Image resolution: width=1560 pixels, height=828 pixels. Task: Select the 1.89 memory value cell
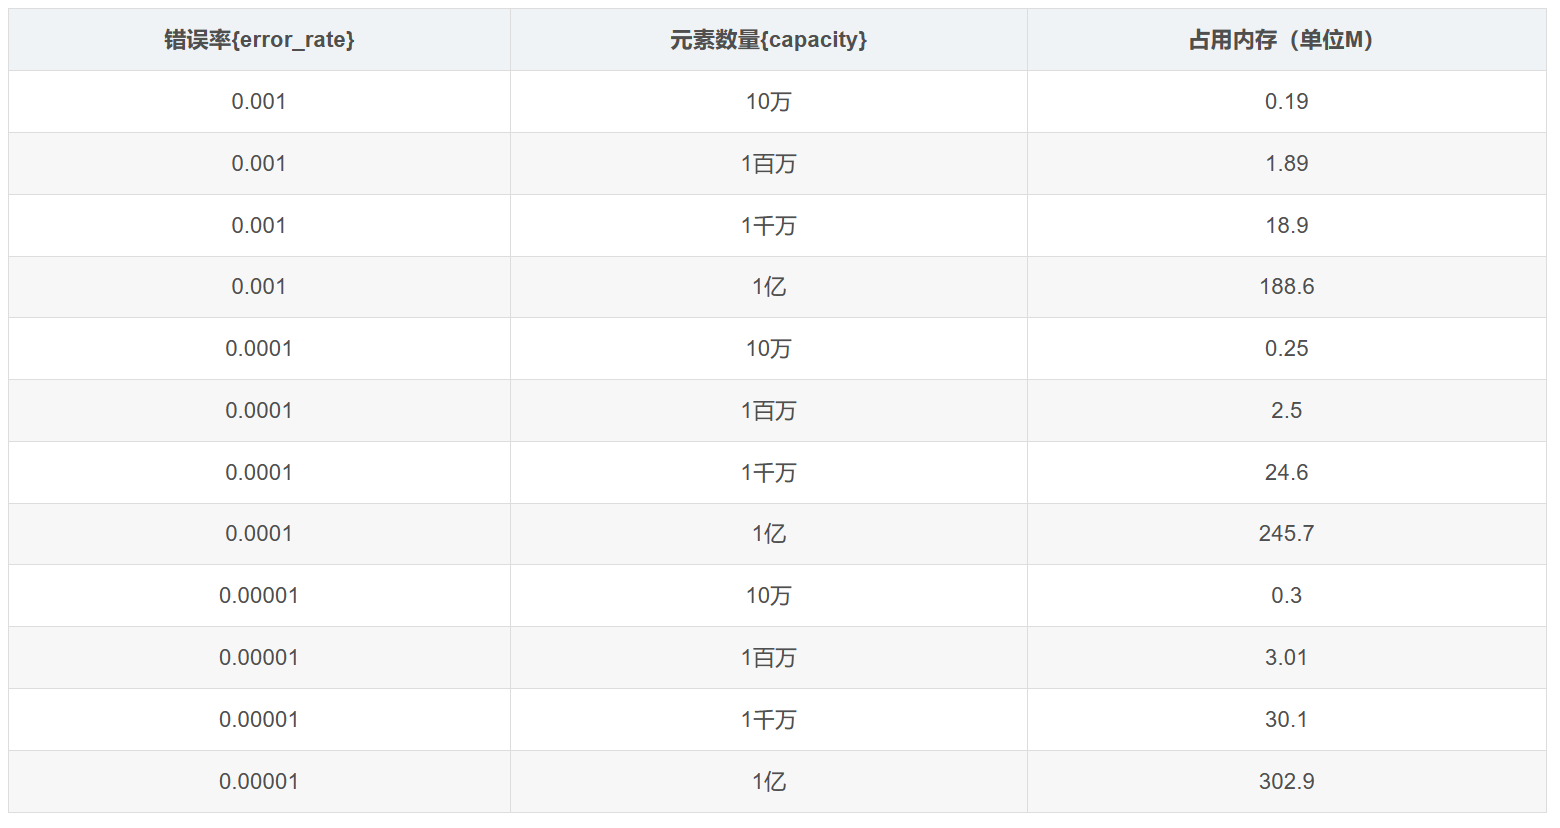click(x=1286, y=164)
